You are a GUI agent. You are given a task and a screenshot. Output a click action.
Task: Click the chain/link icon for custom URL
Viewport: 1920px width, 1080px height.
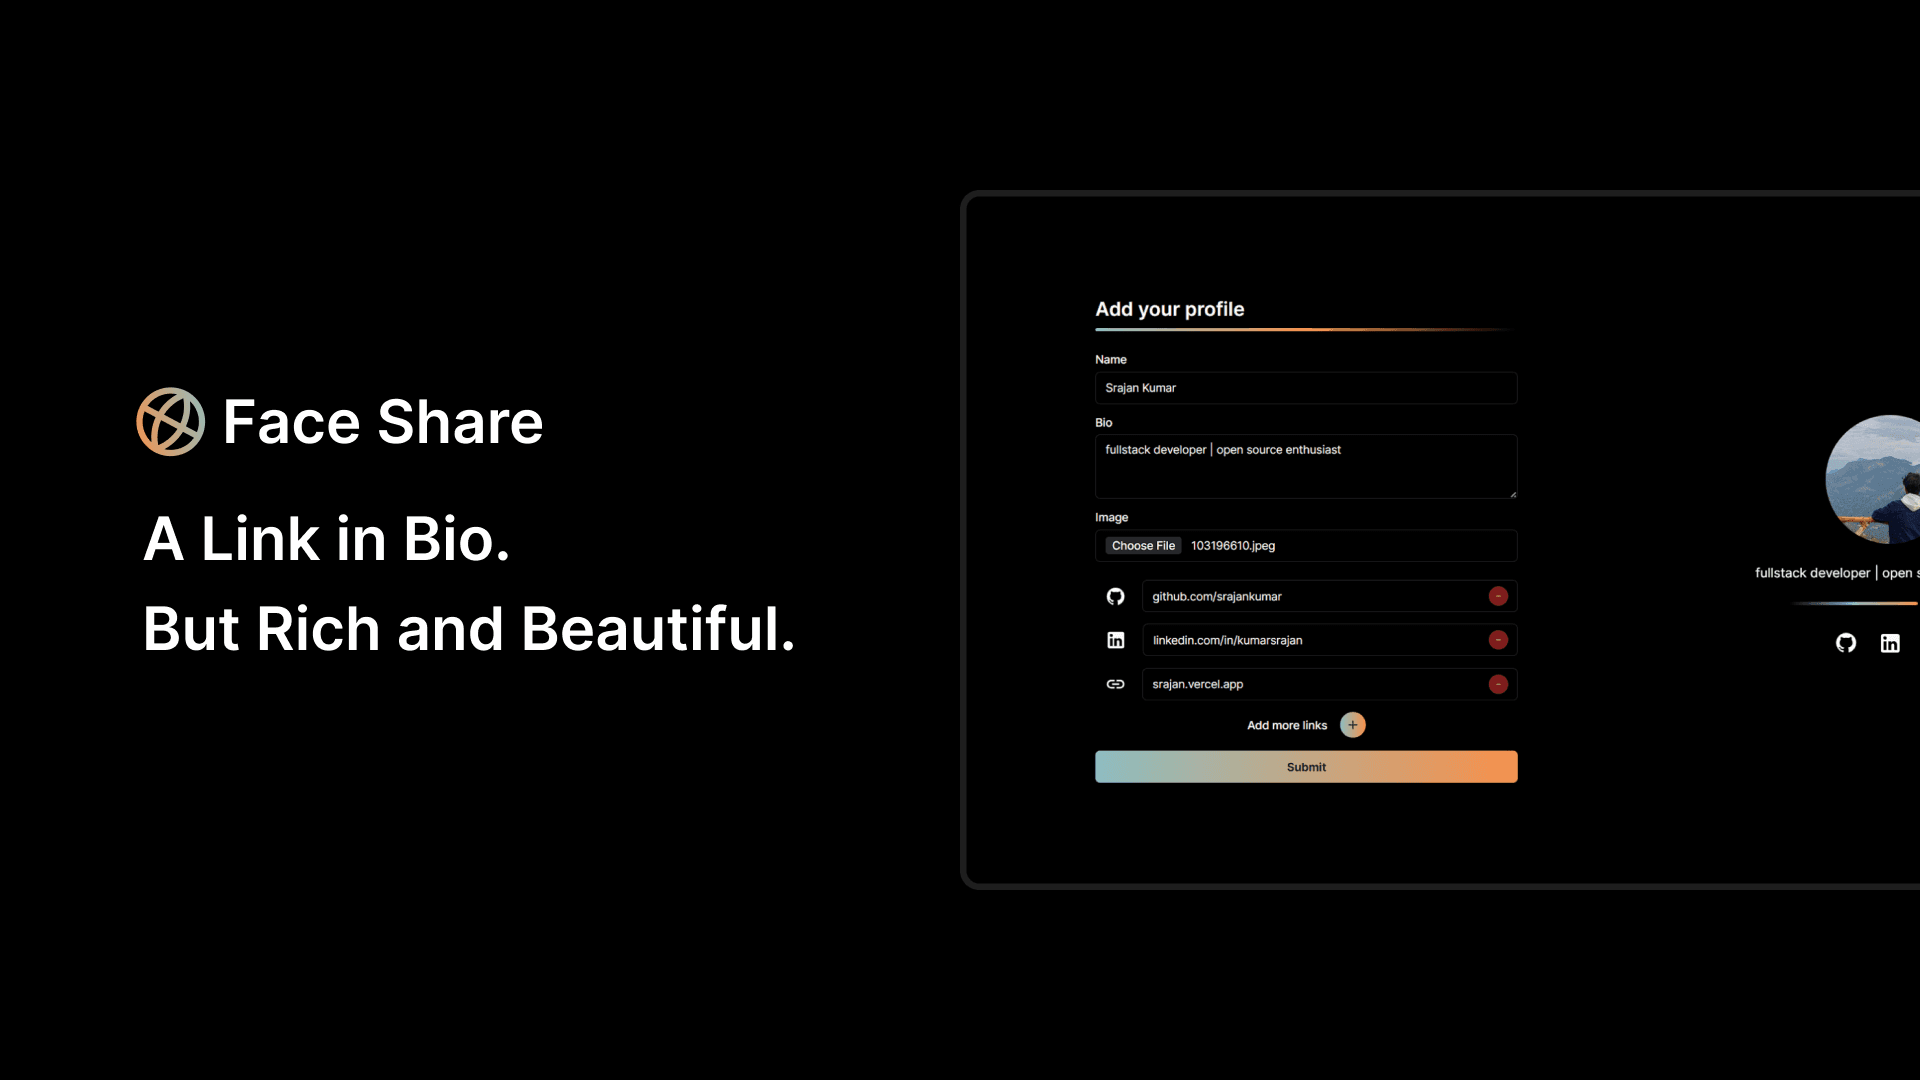pyautogui.click(x=1114, y=684)
